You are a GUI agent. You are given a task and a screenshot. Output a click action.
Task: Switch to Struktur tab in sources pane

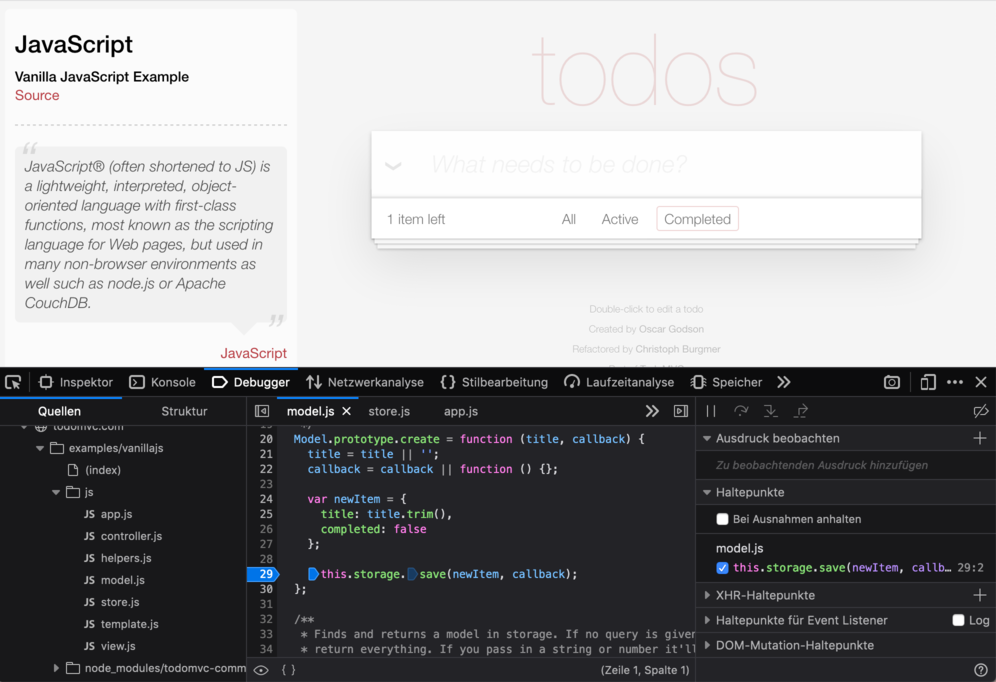coord(184,411)
